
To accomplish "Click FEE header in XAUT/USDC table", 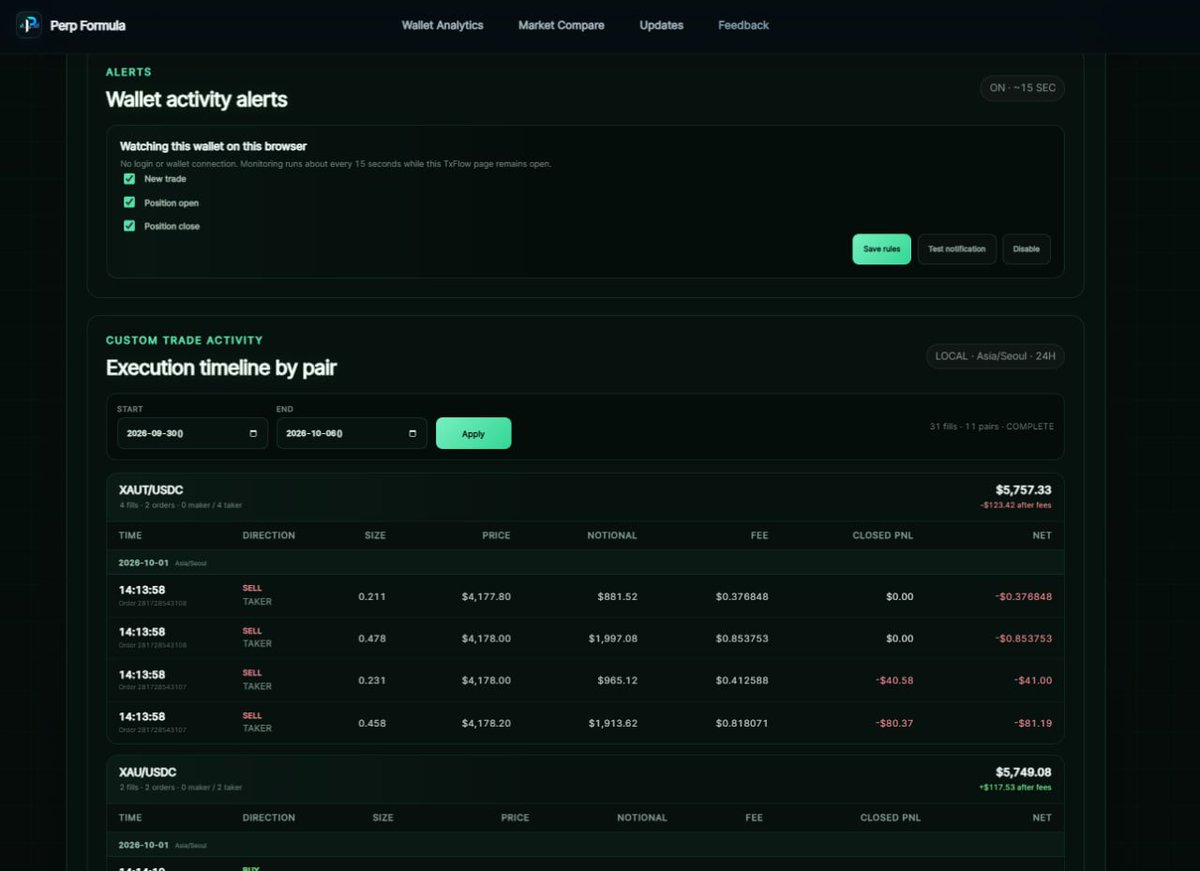I will click(759, 535).
